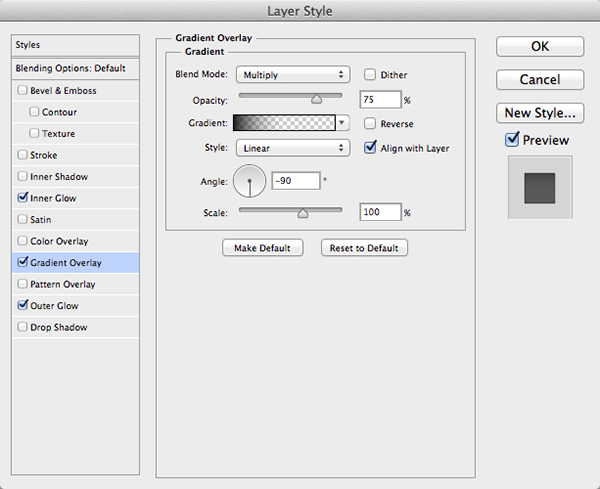
Task: Open the gradient picker arrow
Action: 343,123
